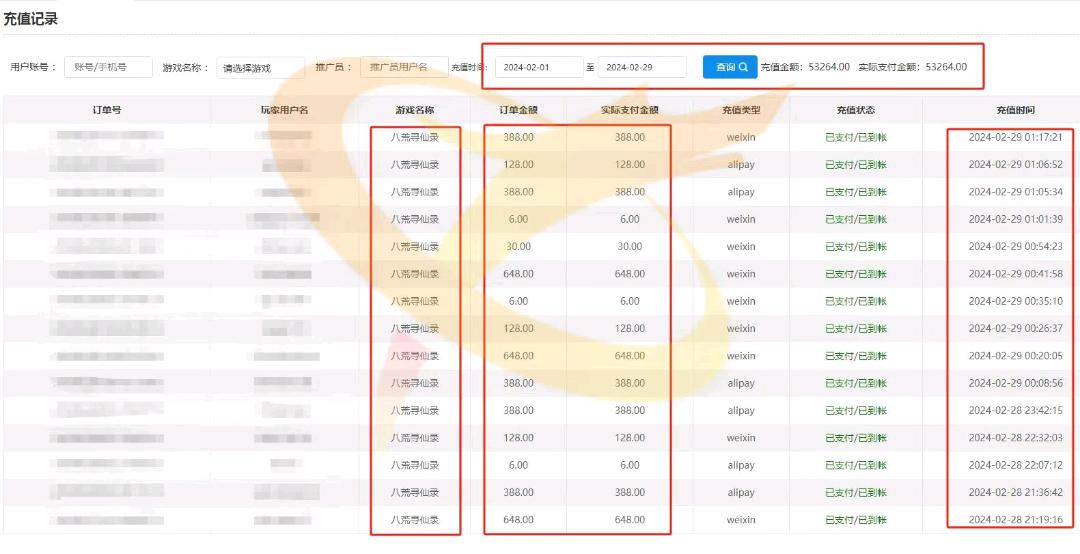Click the 实际支付金额 column header
Image resolution: width=1080 pixels, height=554 pixels.
[629, 110]
